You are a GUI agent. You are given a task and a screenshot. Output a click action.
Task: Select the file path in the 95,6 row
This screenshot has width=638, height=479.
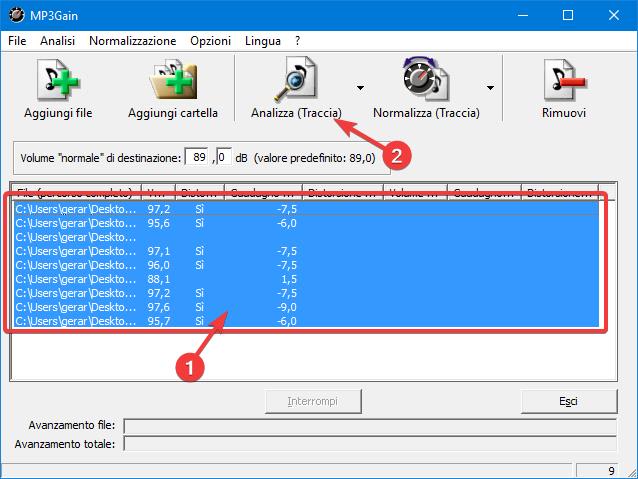pyautogui.click(x=76, y=223)
